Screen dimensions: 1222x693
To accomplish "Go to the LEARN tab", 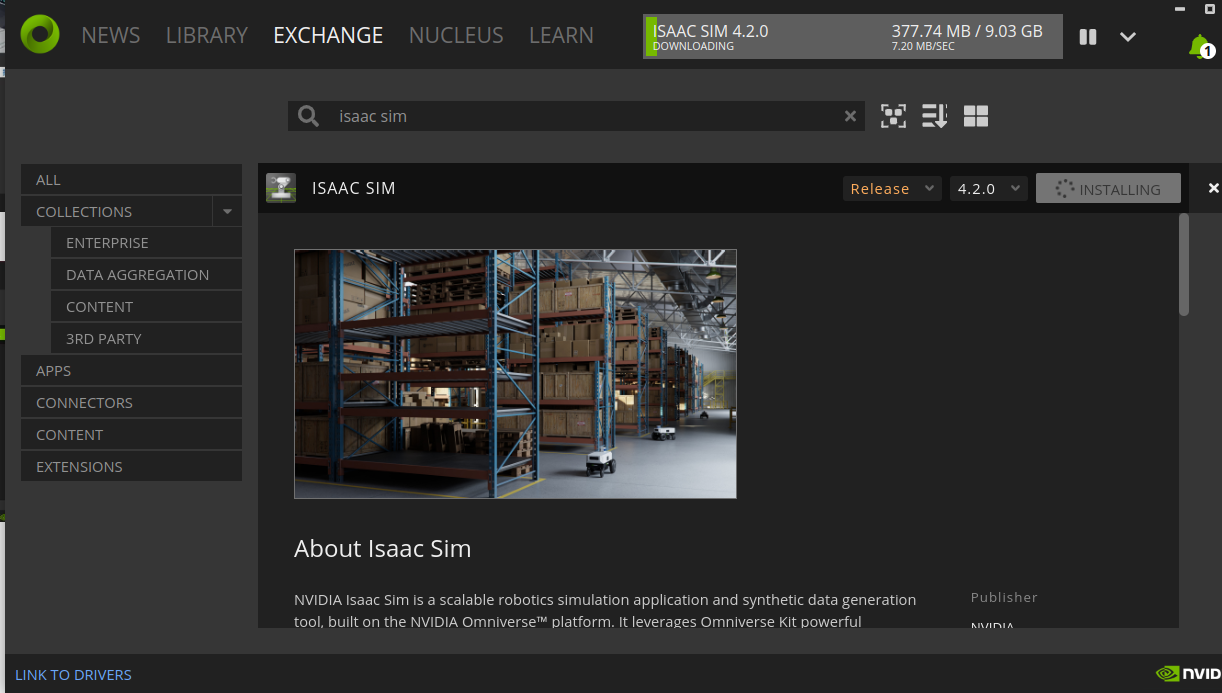I will pos(561,35).
